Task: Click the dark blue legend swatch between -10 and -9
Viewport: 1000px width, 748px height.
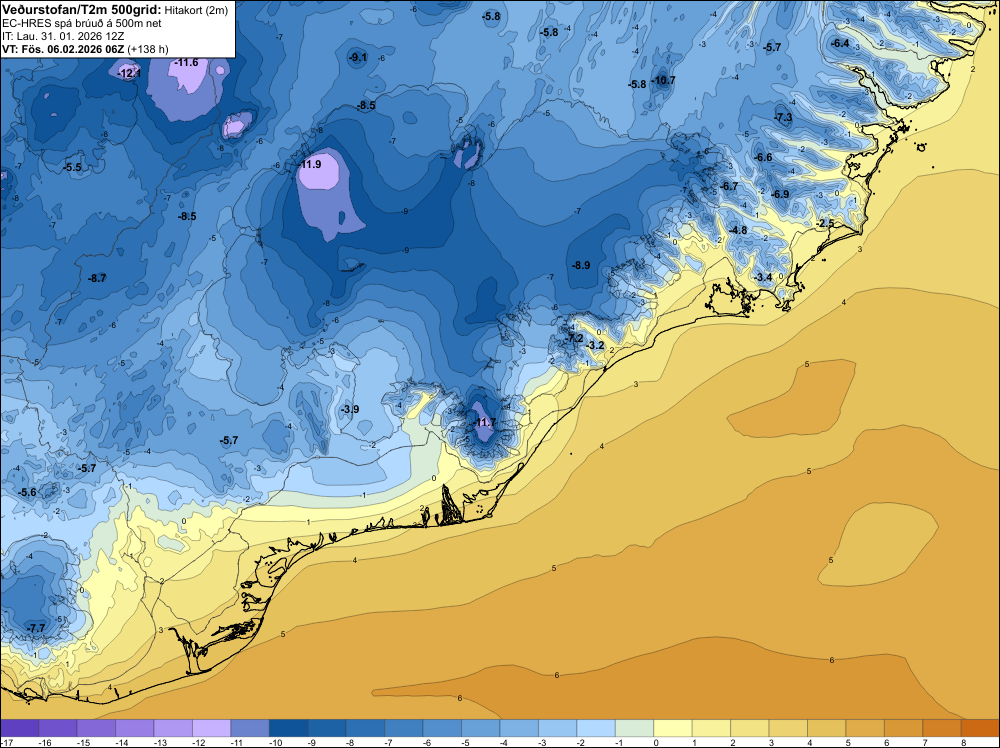Action: point(288,728)
